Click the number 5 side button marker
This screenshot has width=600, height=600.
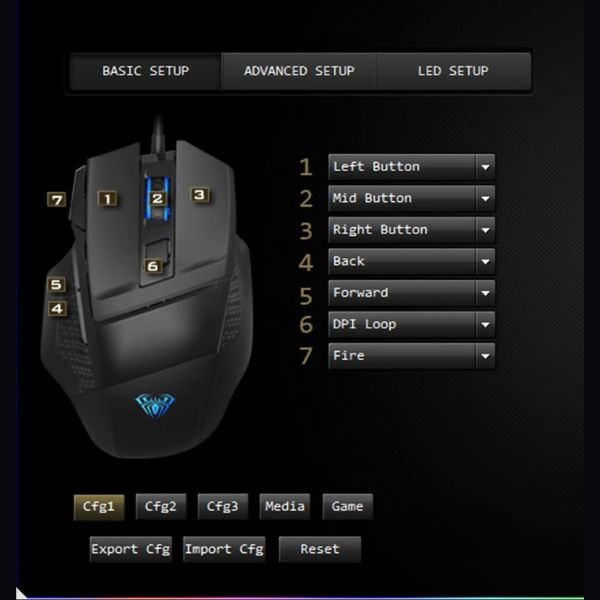click(x=57, y=285)
